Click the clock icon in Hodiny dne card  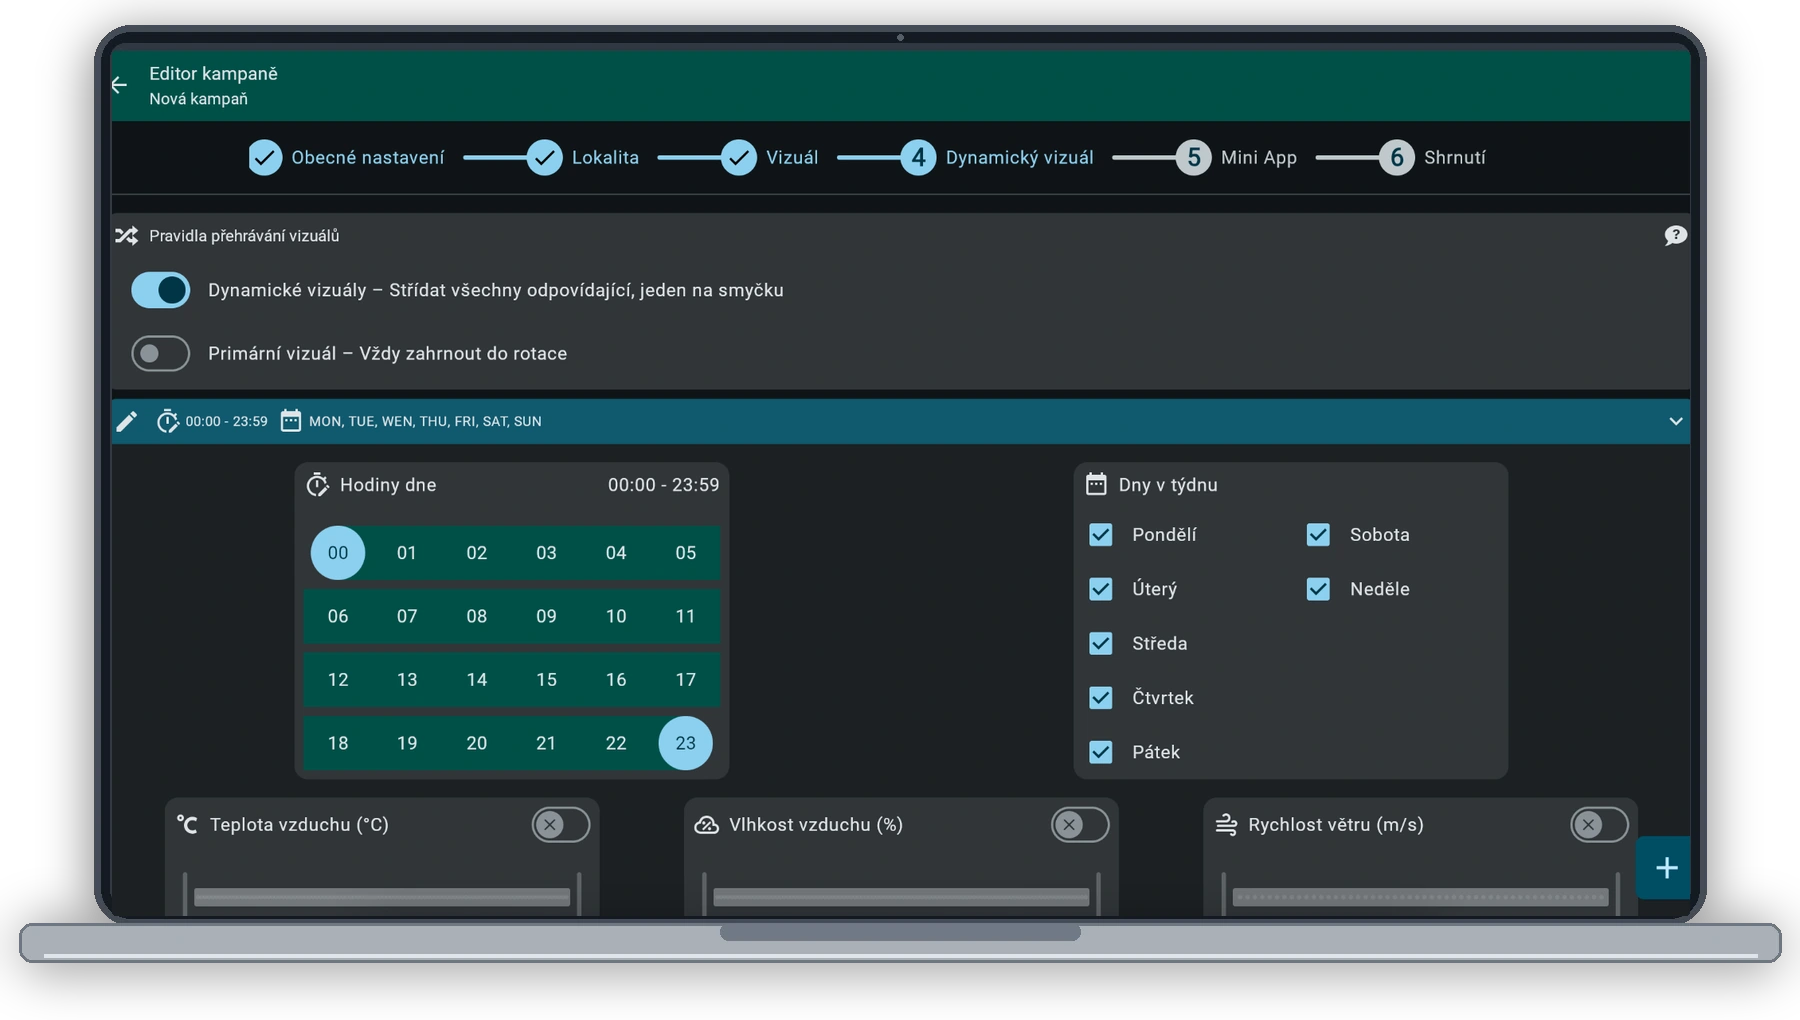pyautogui.click(x=317, y=485)
